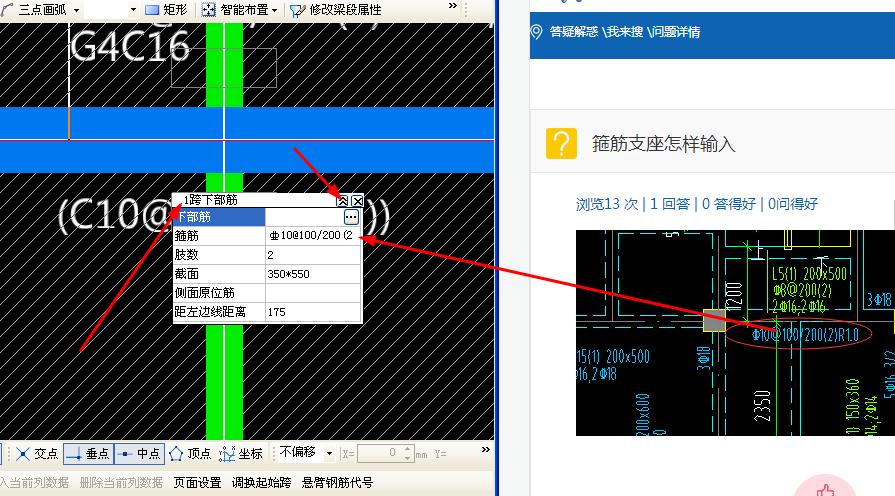This screenshot has height=496, width=895.
Task: Select the rectangle (矩形) drawing tool
Action: [x=166, y=10]
